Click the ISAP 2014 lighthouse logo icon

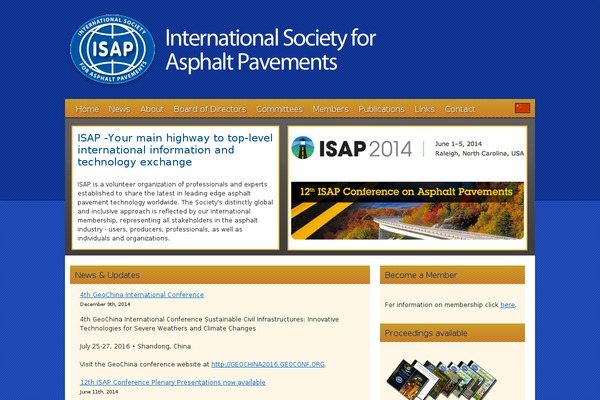coord(303,148)
